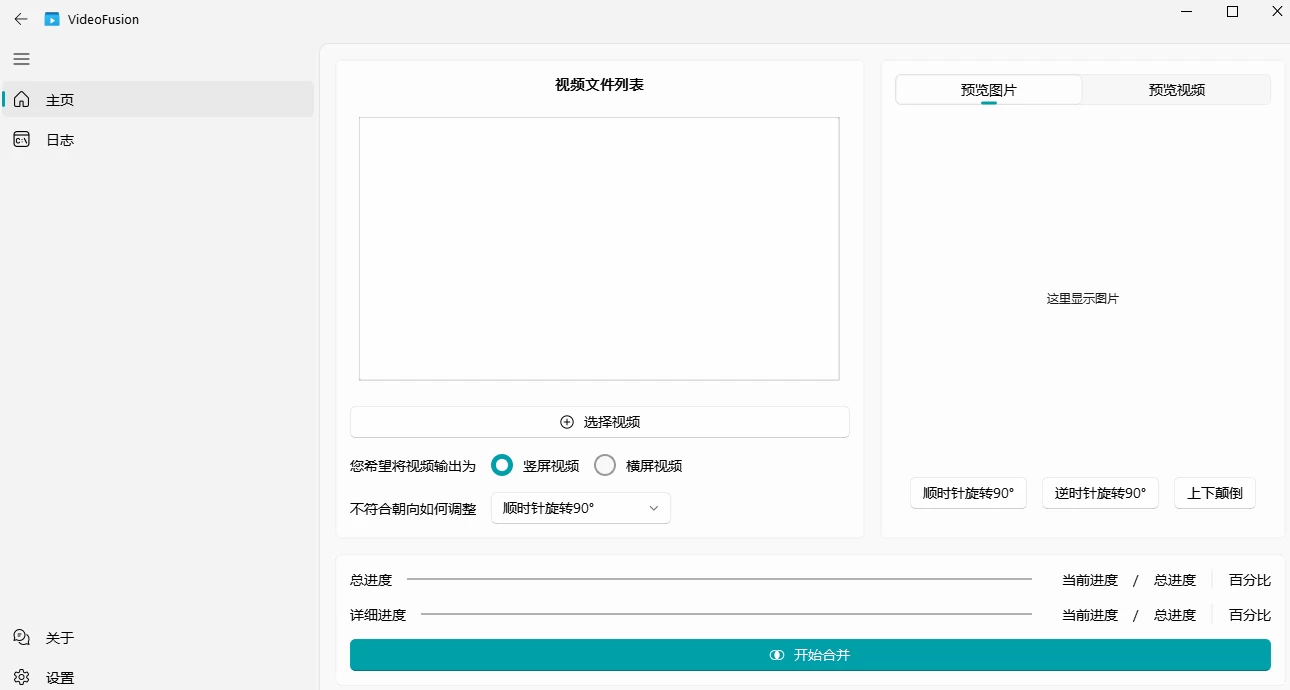Click the plus icon beside 选择视频
This screenshot has width=1290, height=690.
click(x=567, y=422)
